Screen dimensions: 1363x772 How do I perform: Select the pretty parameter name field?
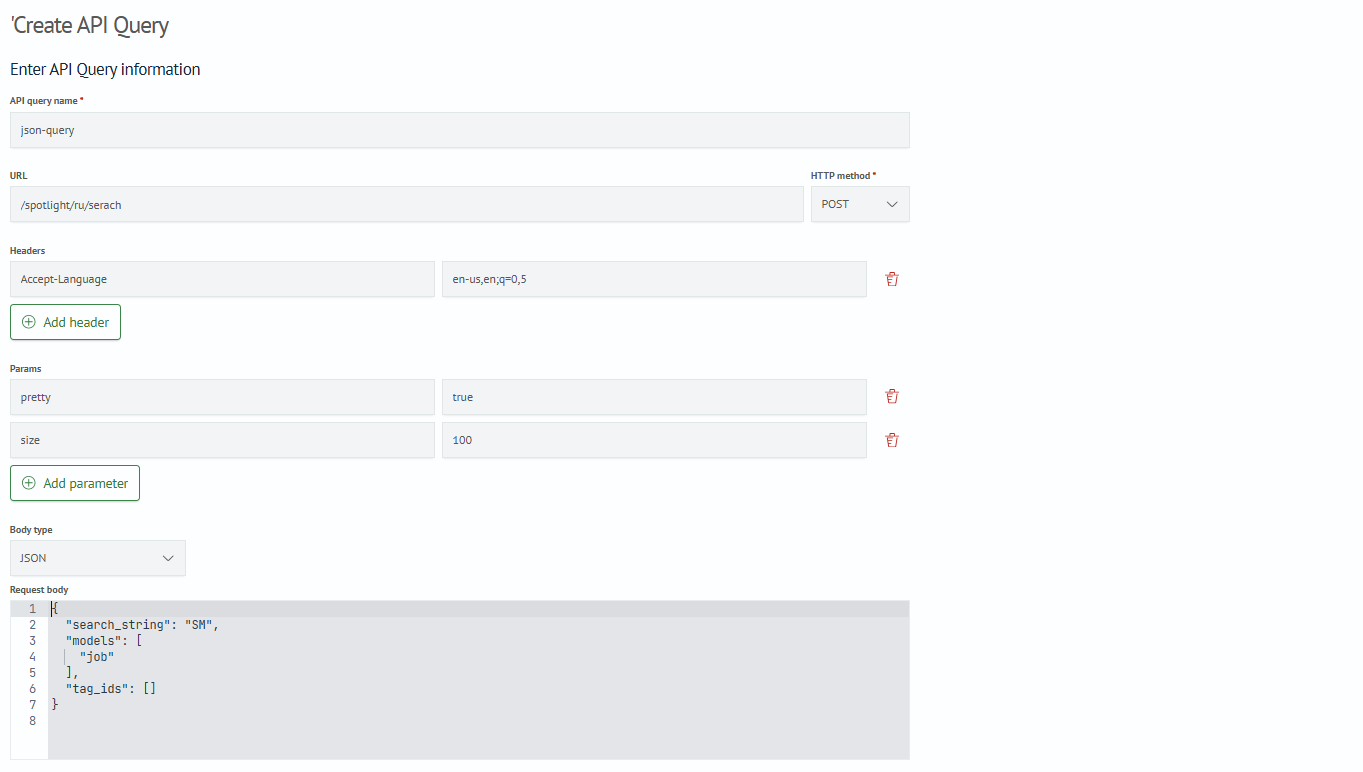(222, 397)
